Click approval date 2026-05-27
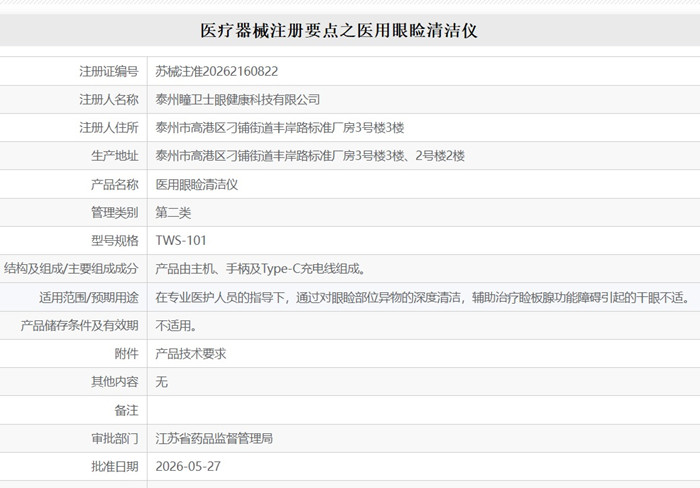 tap(188, 467)
